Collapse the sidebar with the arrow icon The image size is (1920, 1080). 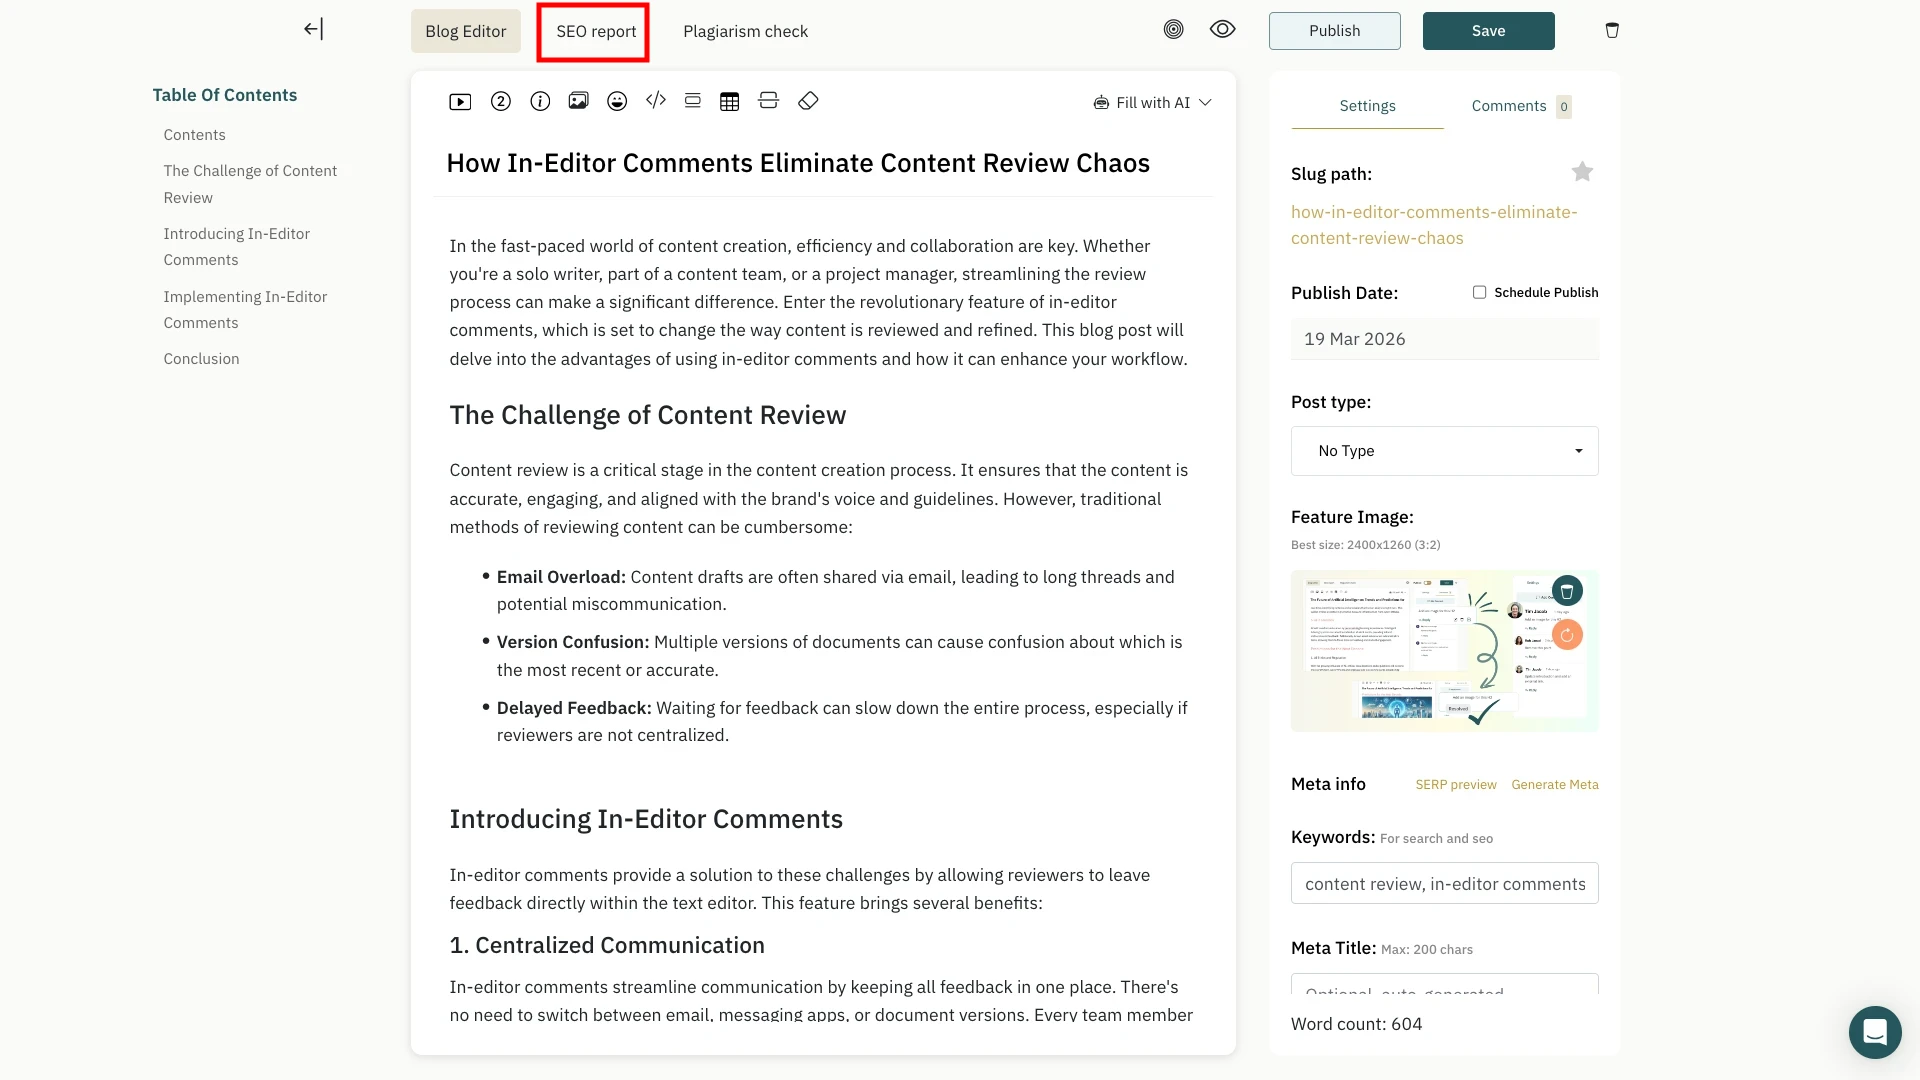[313, 29]
